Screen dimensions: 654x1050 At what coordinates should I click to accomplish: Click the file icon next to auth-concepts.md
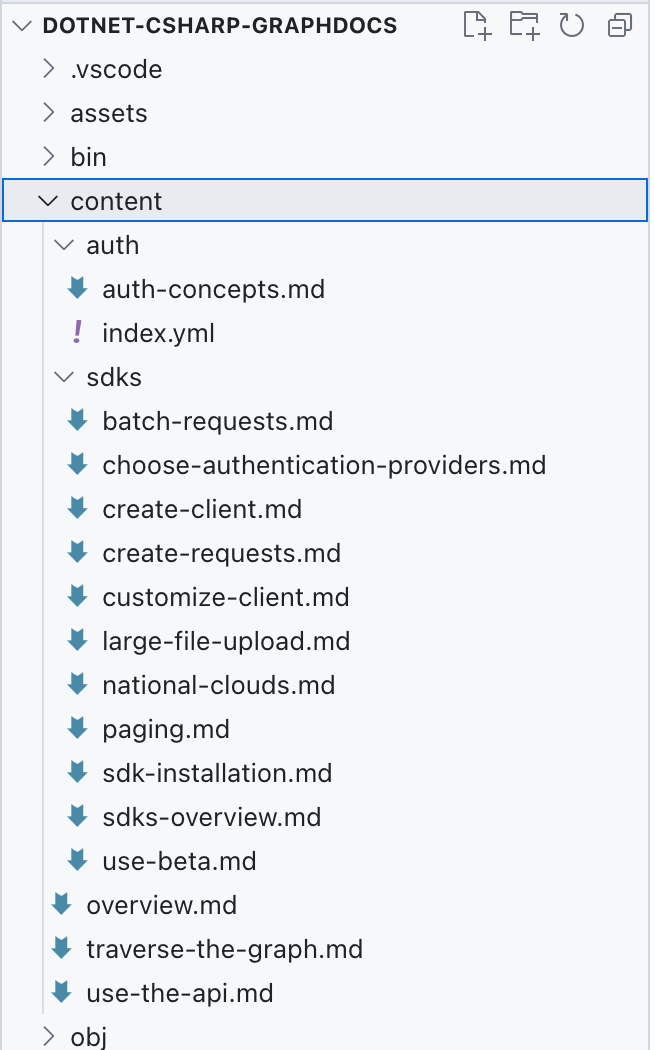[x=77, y=288]
